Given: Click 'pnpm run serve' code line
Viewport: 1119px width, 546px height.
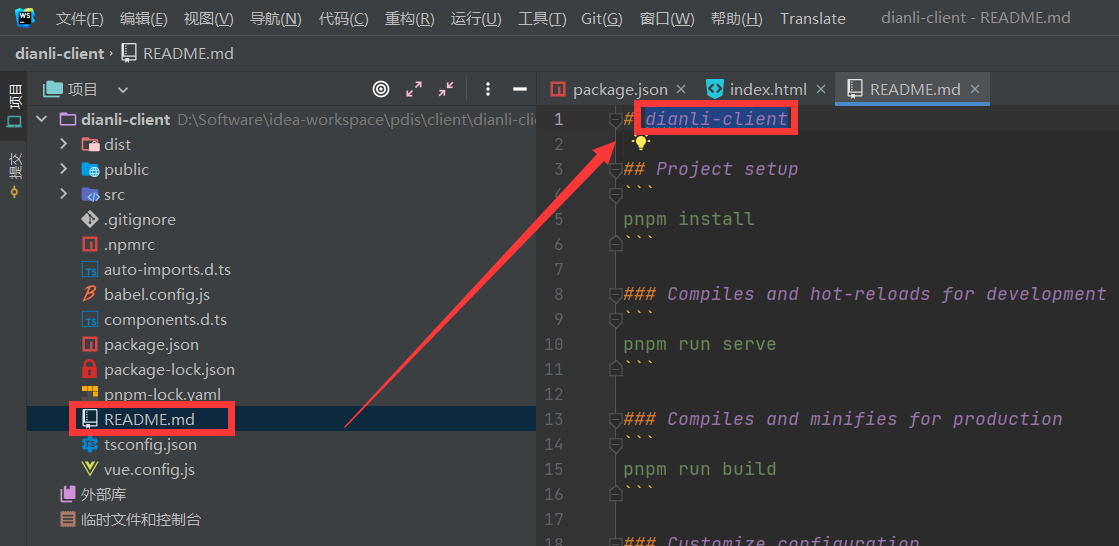Looking at the screenshot, I should 699,344.
